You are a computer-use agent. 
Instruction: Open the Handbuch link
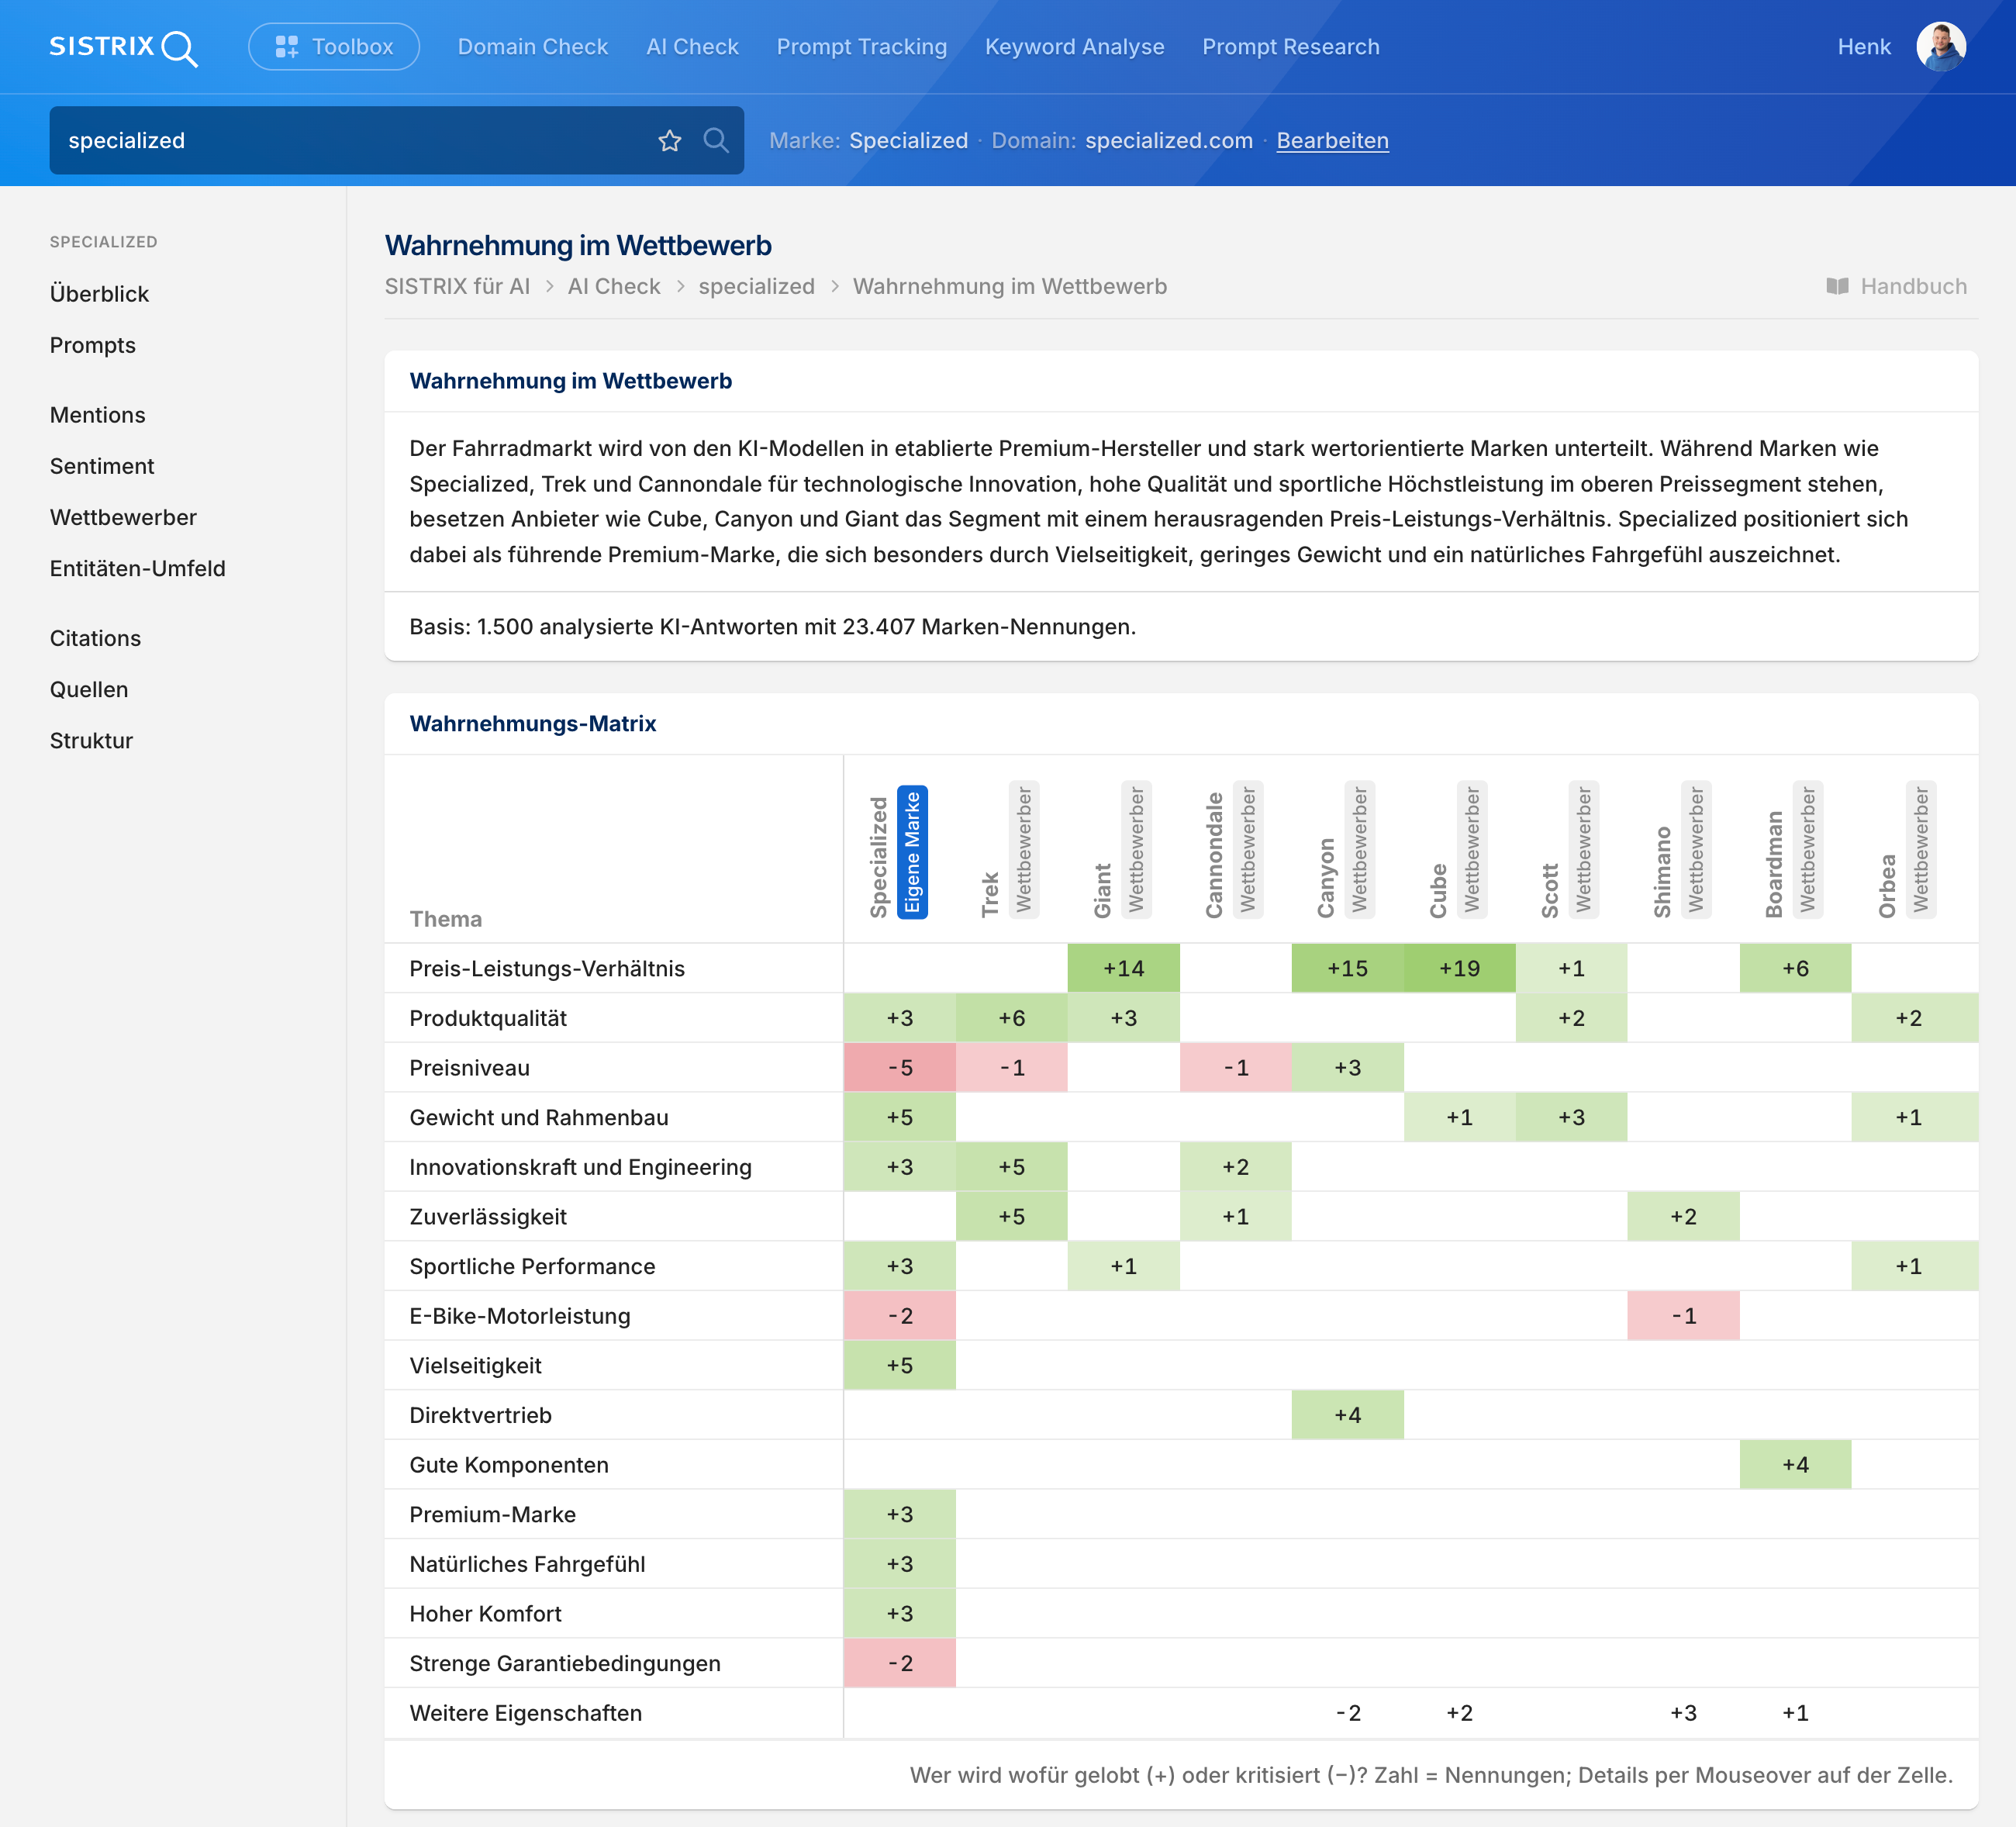click(x=1896, y=286)
